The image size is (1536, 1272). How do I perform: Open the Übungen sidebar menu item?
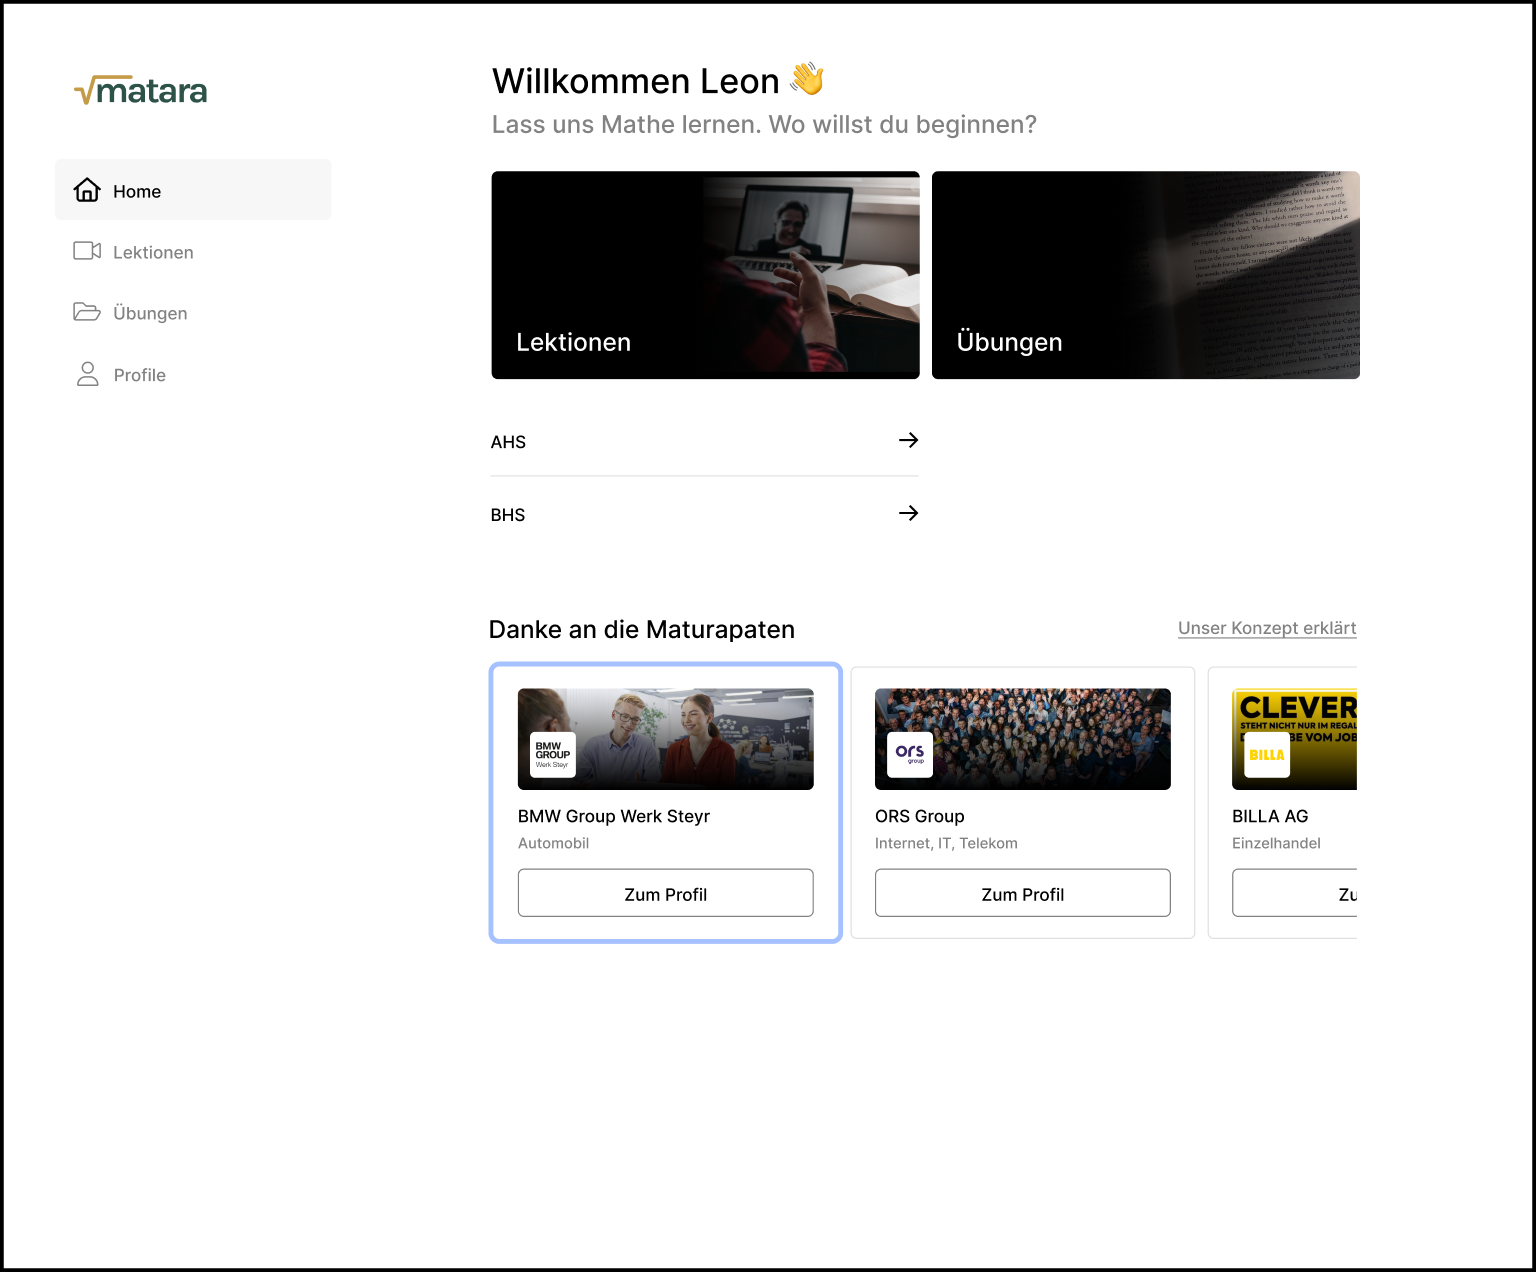tap(150, 314)
